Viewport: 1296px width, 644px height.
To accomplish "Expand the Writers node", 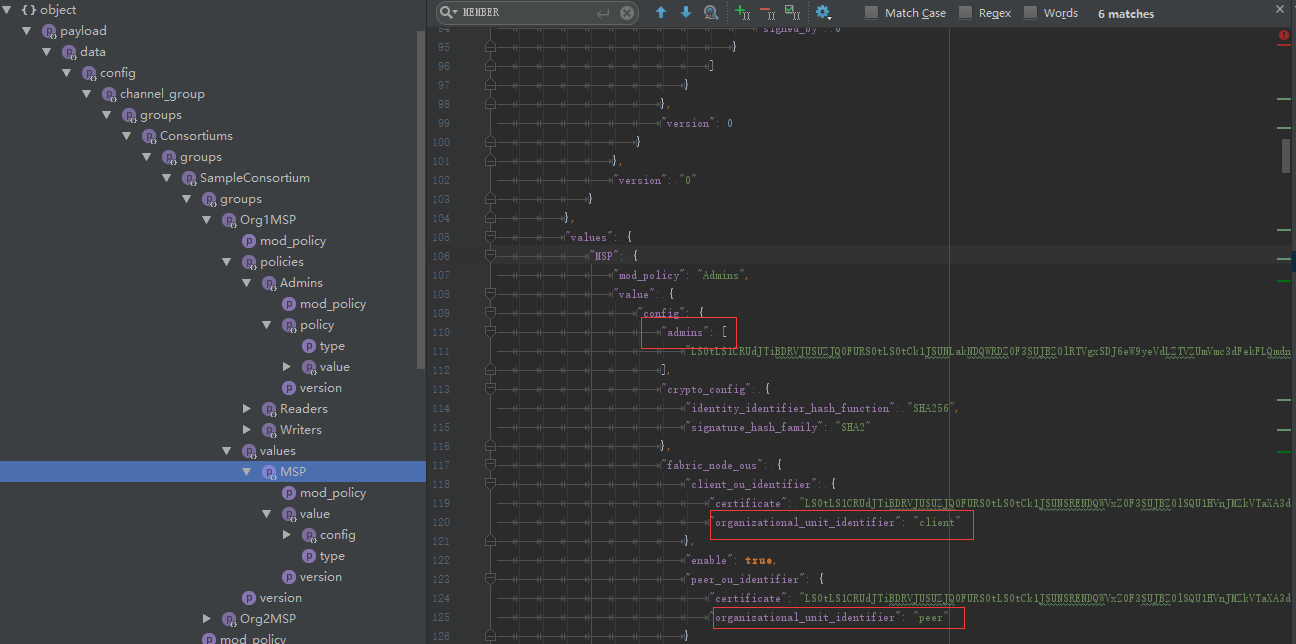I will [247, 430].
